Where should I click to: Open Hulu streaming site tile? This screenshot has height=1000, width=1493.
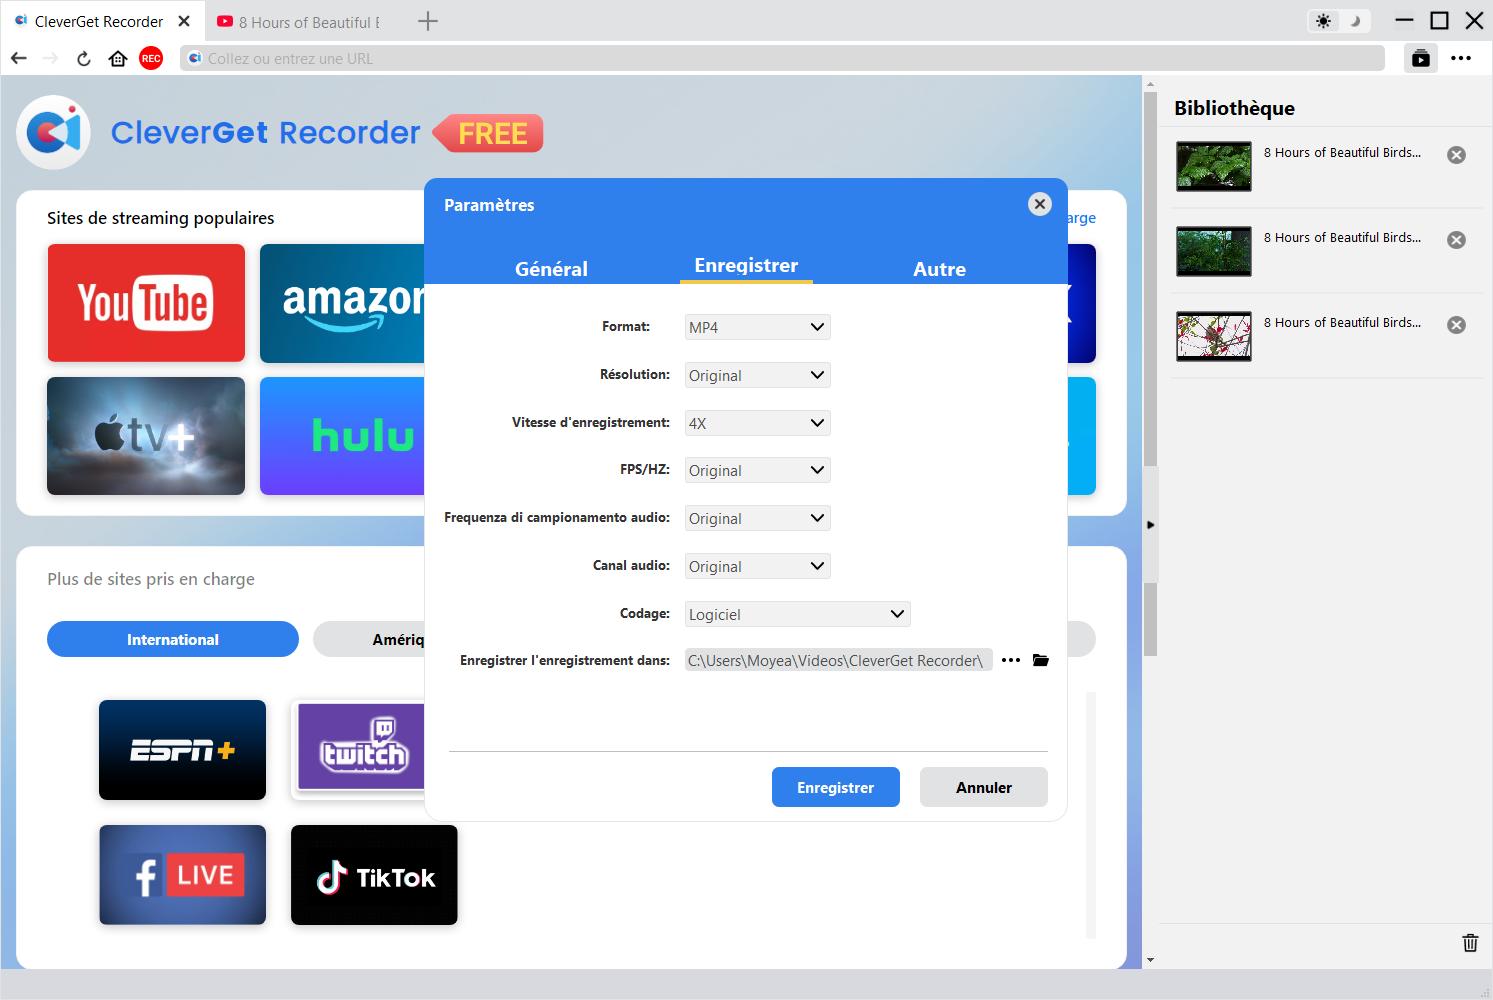click(342, 436)
